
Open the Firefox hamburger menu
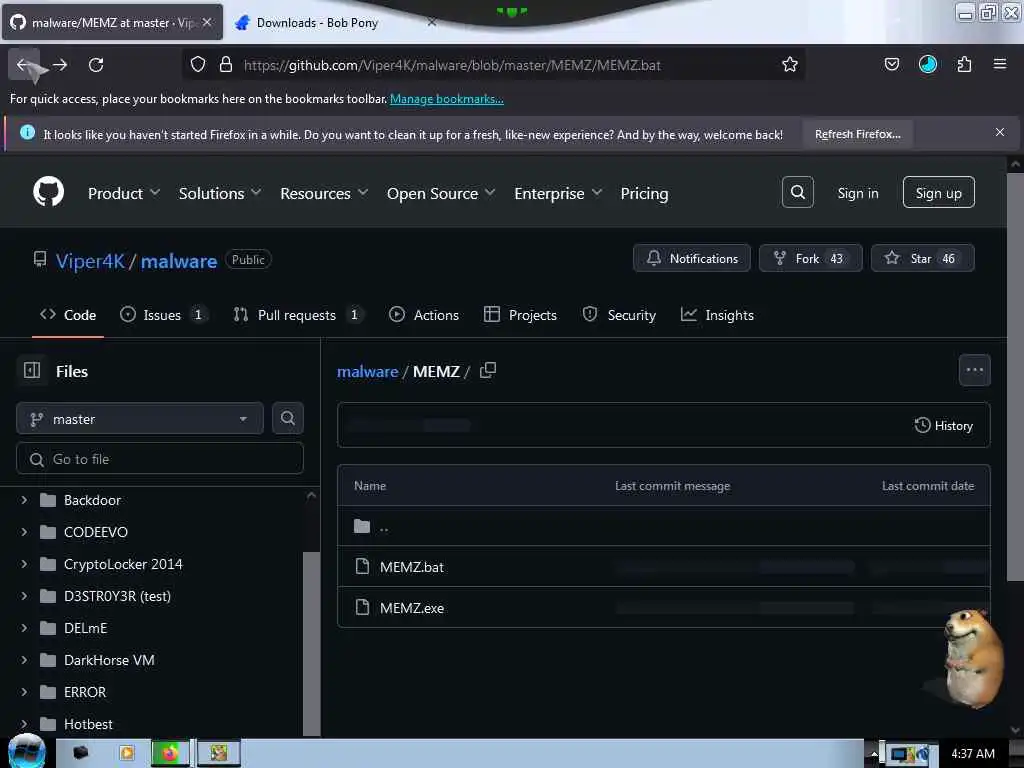coord(1000,65)
